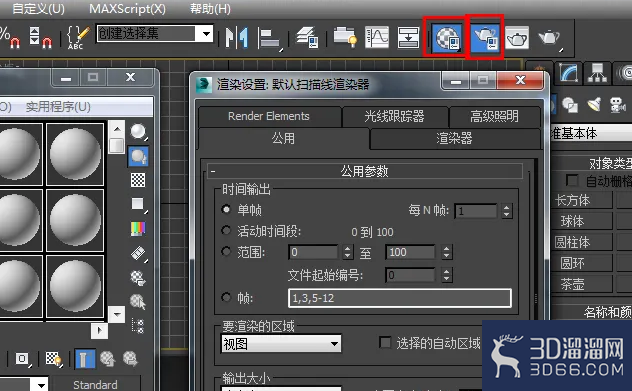Click the 文件起始编号 spinner arrows
The image size is (632, 391).
[446, 275]
